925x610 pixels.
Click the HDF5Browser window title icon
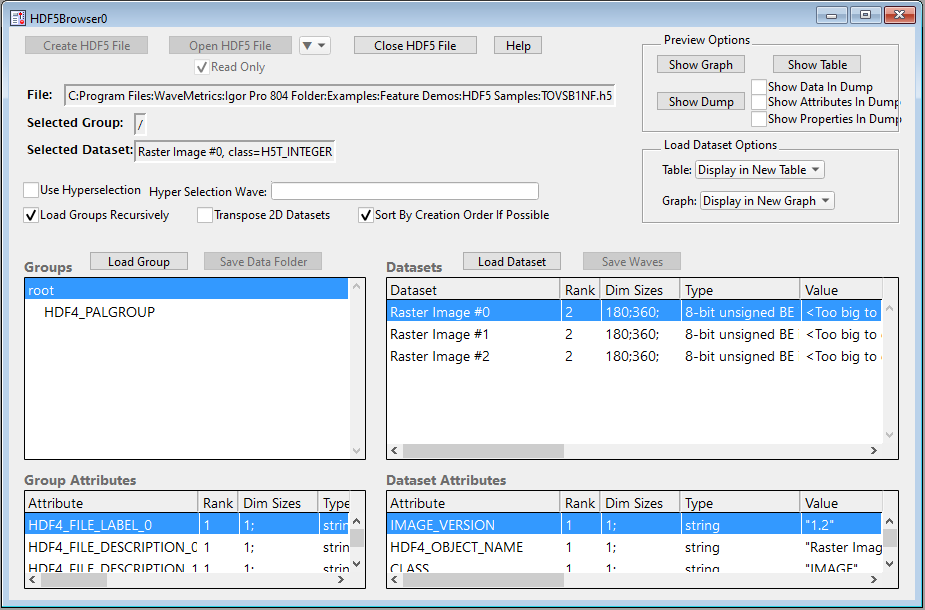tap(17, 16)
